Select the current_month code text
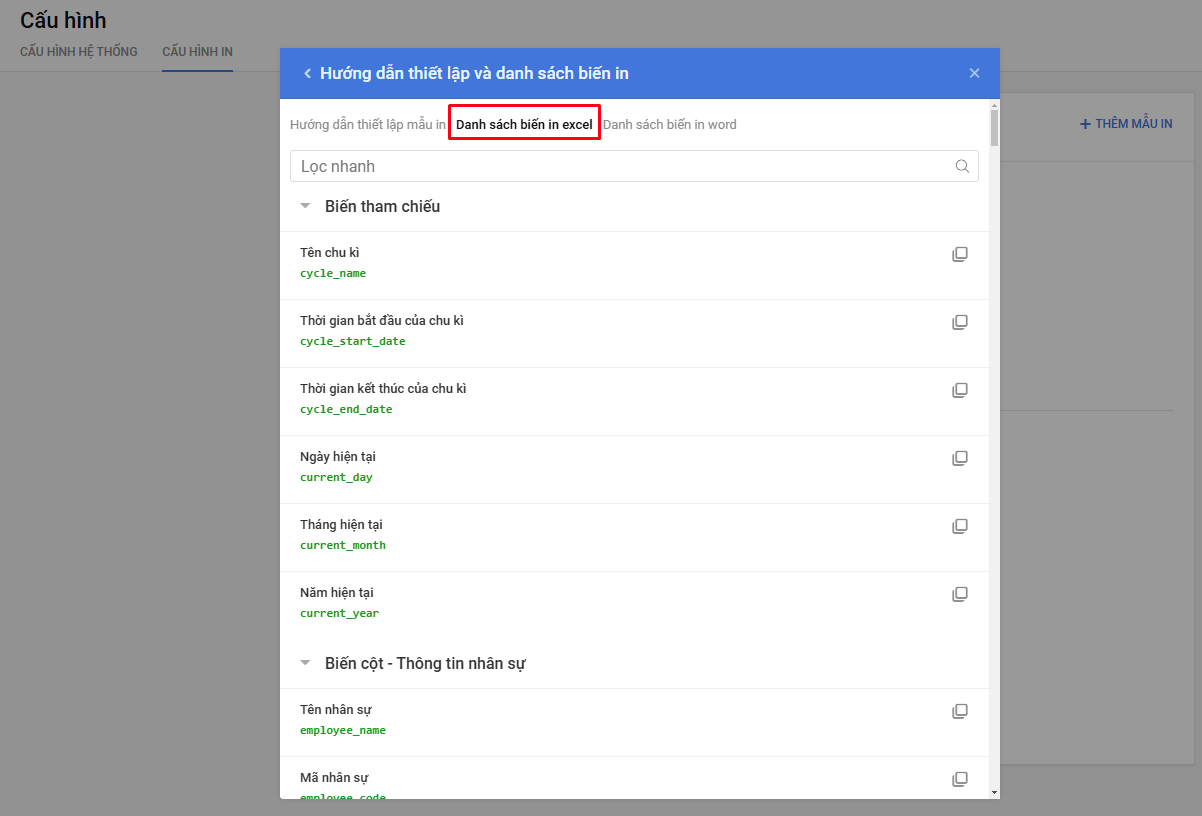Viewport: 1202px width, 816px height. [343, 545]
